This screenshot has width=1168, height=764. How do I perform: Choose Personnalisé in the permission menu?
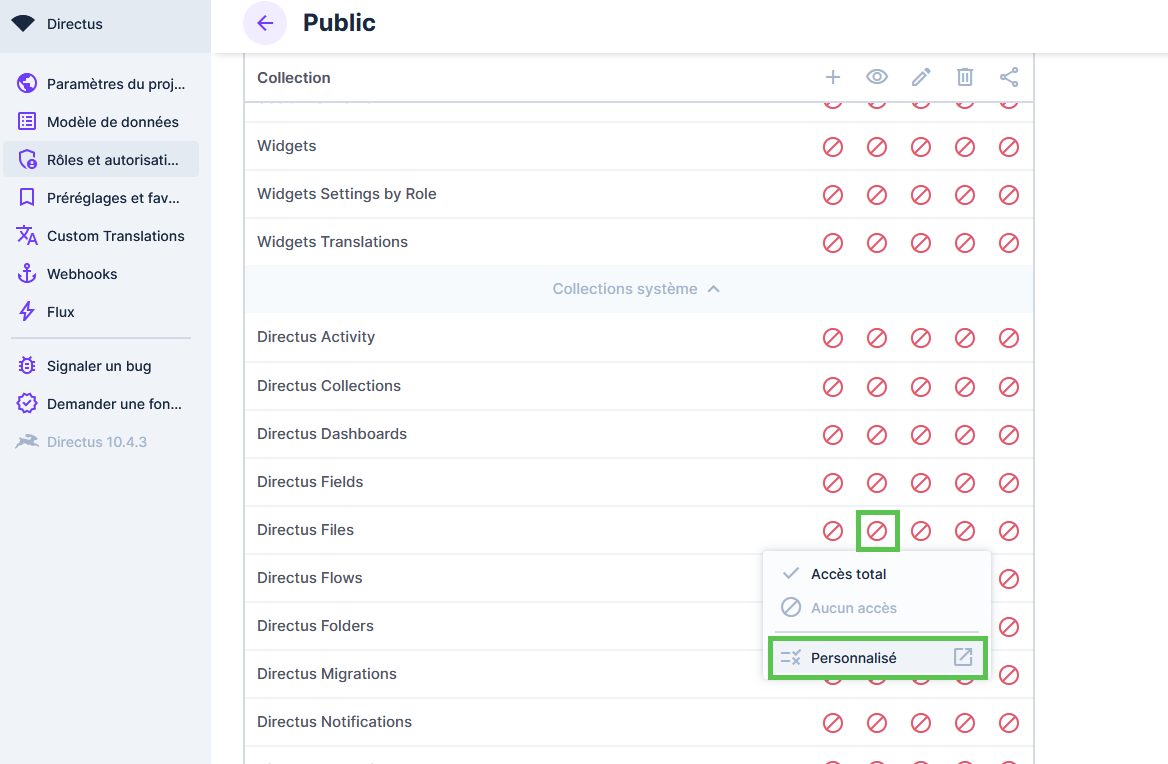[853, 658]
